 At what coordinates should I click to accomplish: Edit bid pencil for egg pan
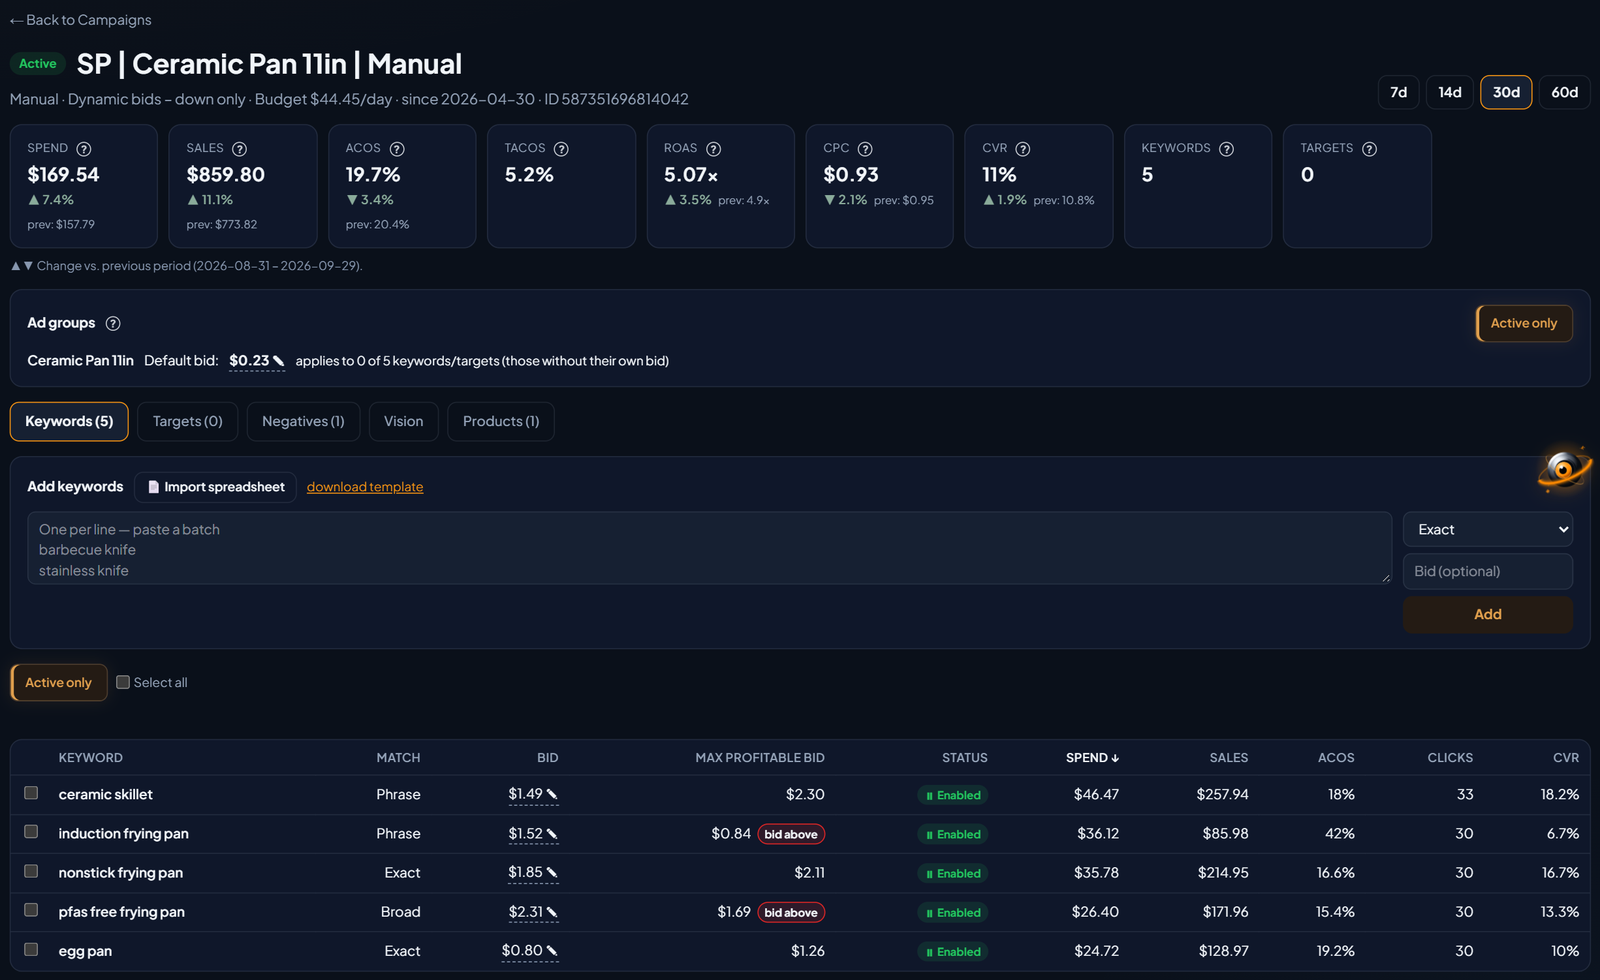point(552,950)
